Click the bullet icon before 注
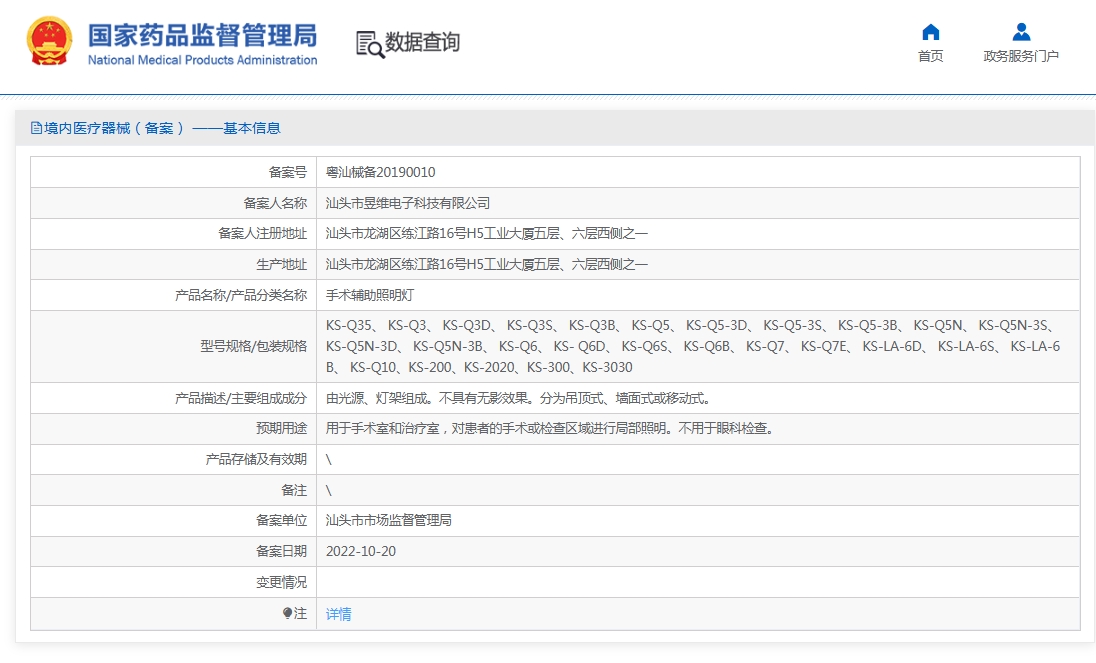This screenshot has height=663, width=1096. [287, 613]
